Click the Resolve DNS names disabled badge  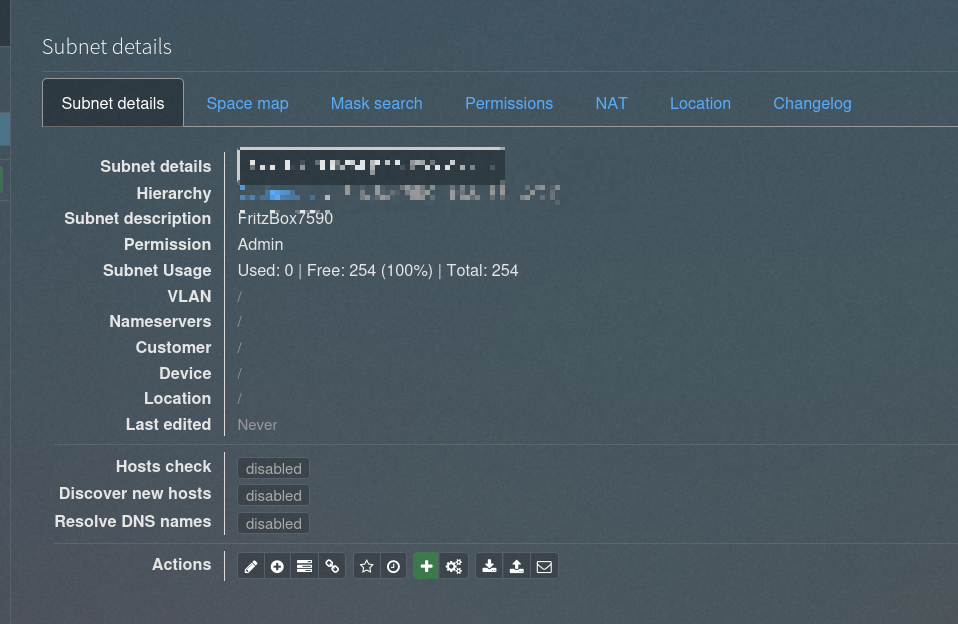pyautogui.click(x=273, y=523)
